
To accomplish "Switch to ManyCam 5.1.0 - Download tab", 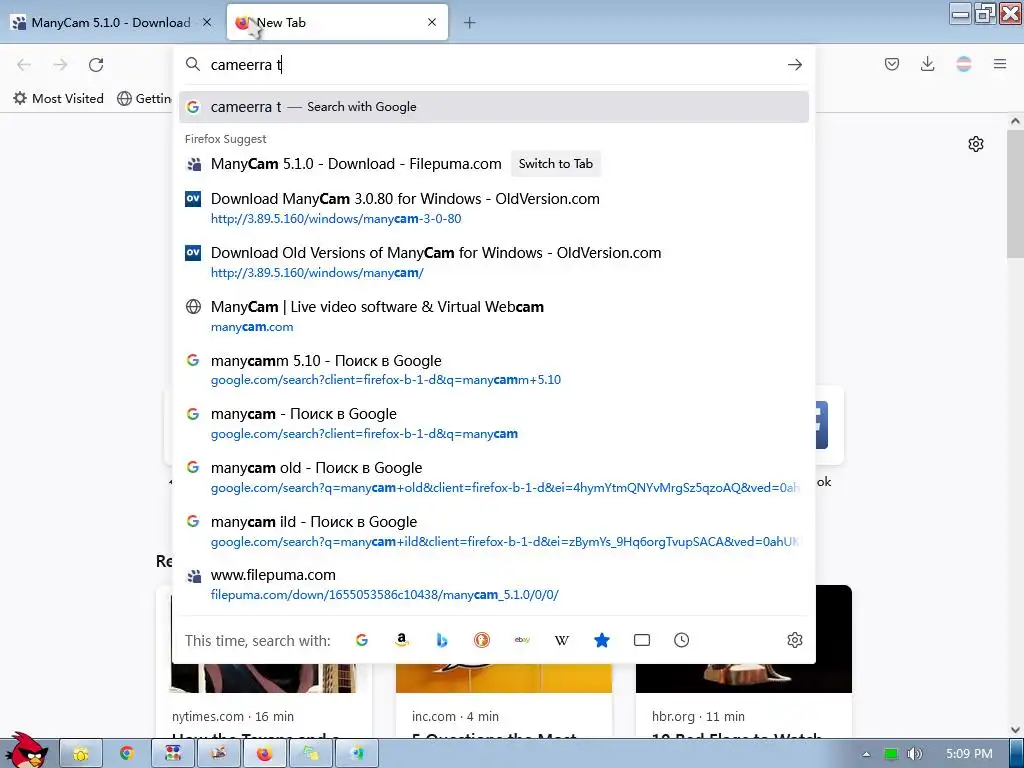I will pos(112,22).
